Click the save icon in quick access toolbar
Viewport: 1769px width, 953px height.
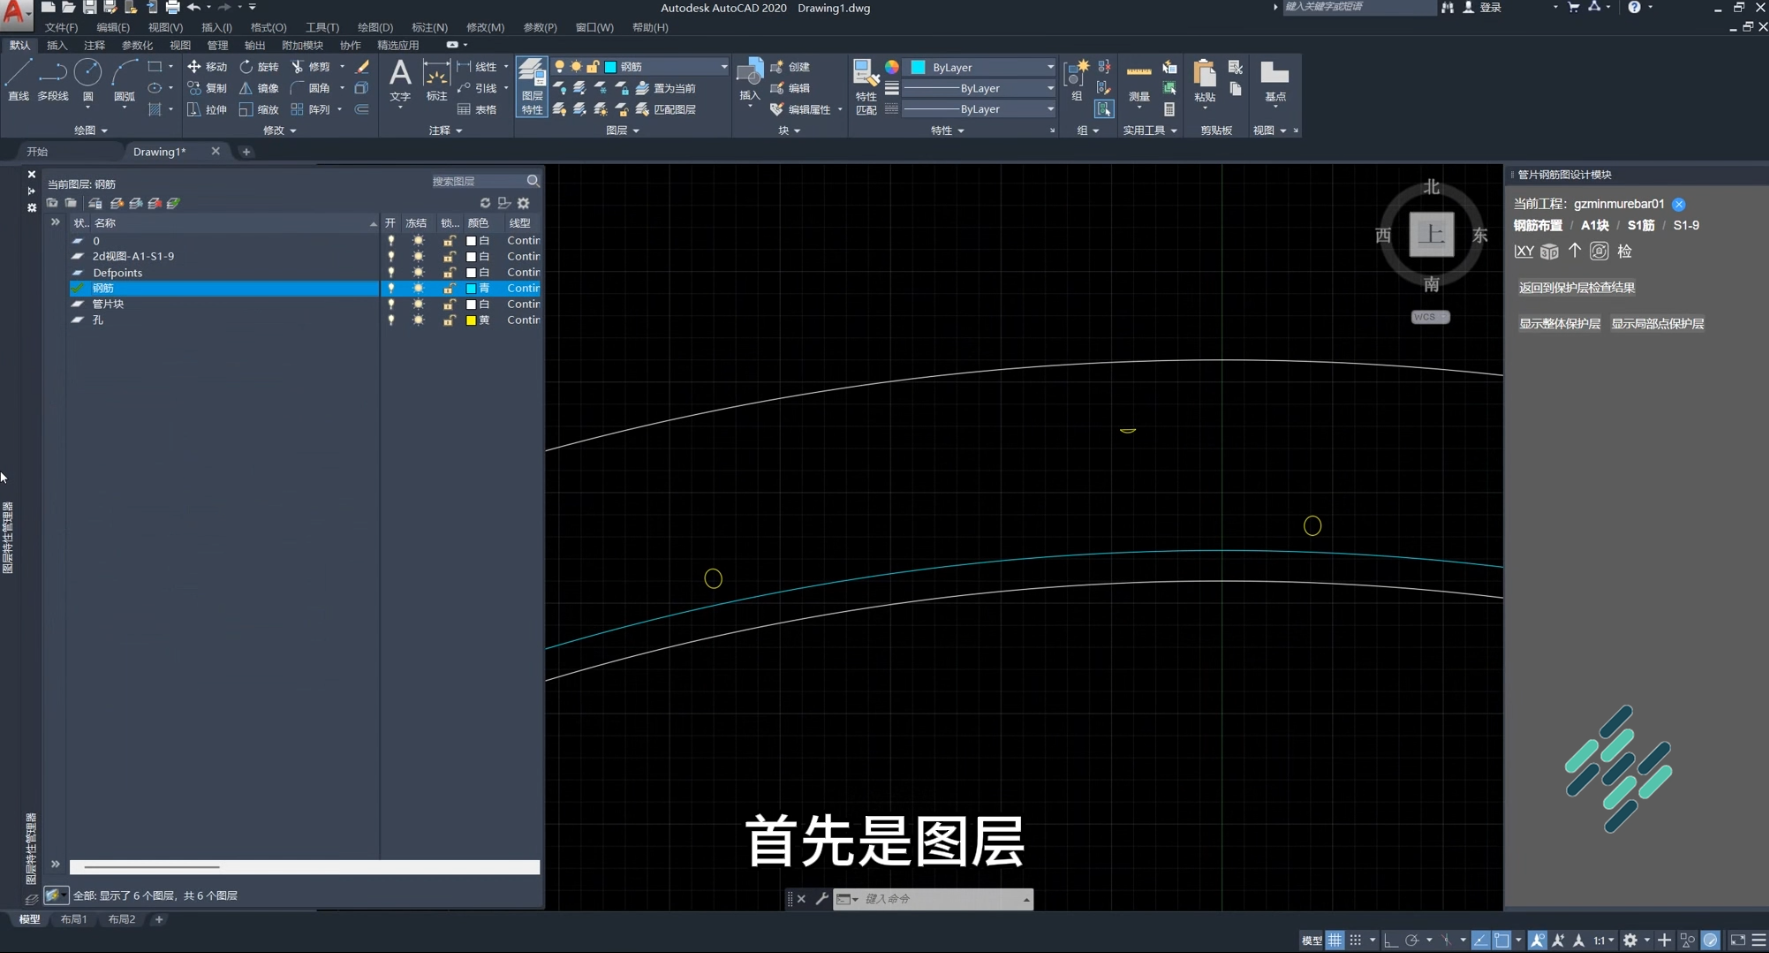pos(89,8)
